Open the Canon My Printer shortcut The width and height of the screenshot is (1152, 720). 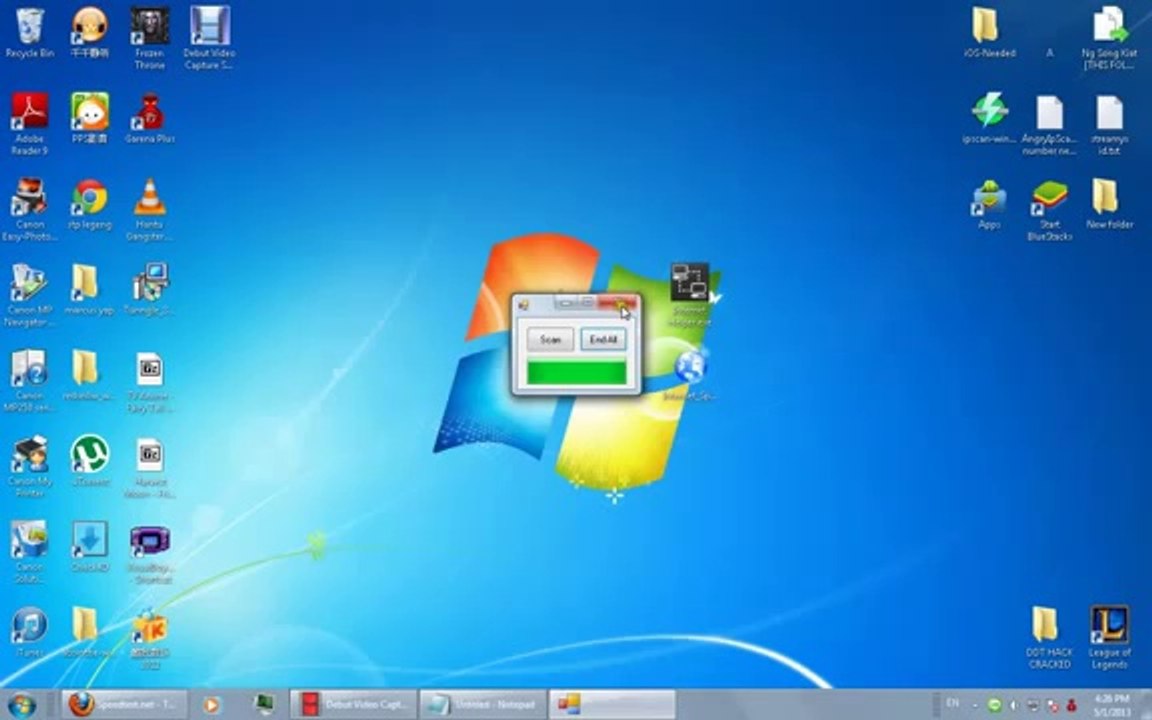tap(29, 467)
